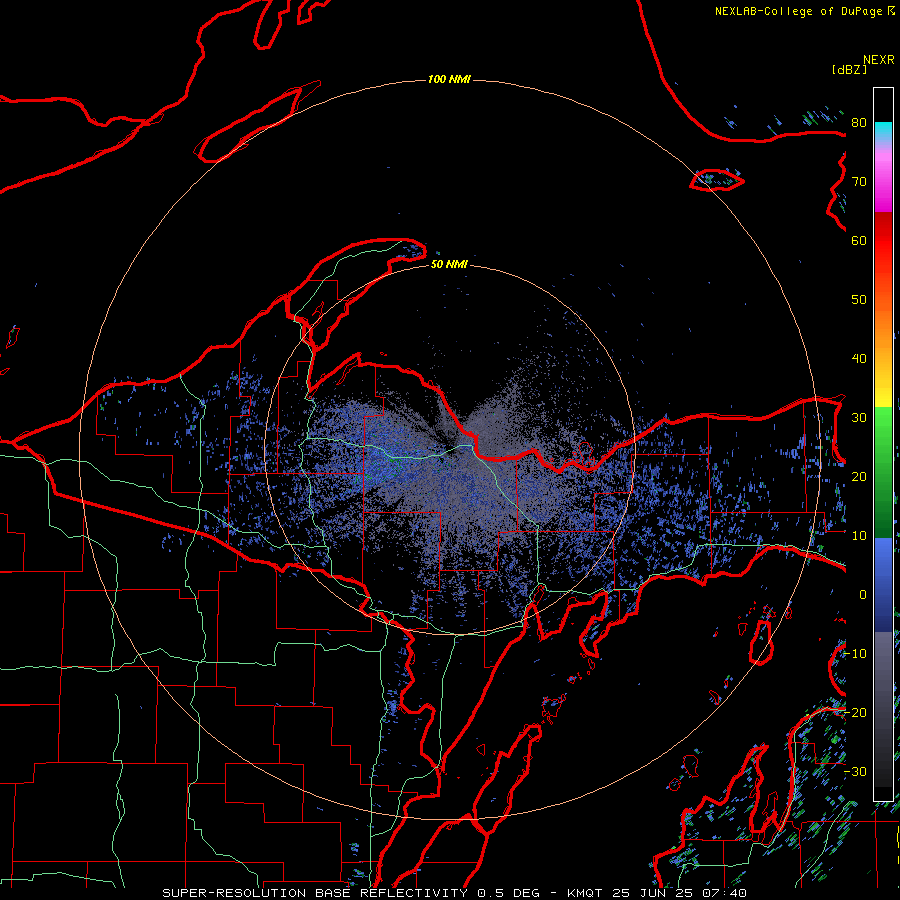Click the 70 value on the dBZ scale
The width and height of the screenshot is (900, 900).
point(859,181)
